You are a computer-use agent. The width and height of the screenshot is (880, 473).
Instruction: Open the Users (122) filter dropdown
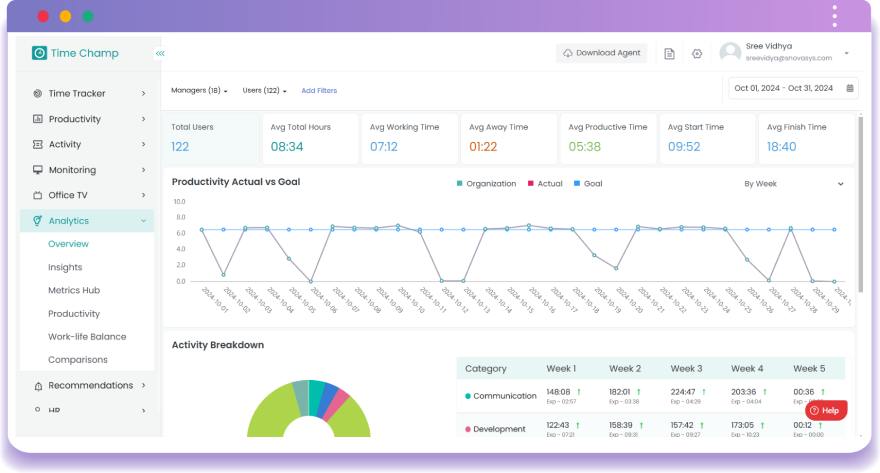click(264, 91)
